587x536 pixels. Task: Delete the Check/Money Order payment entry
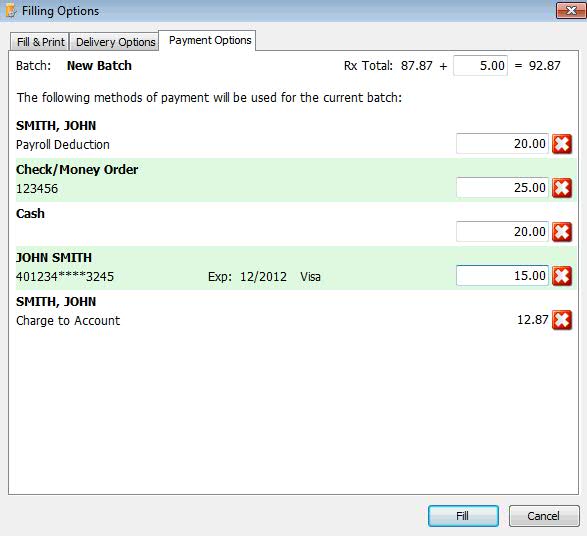pyautogui.click(x=562, y=188)
